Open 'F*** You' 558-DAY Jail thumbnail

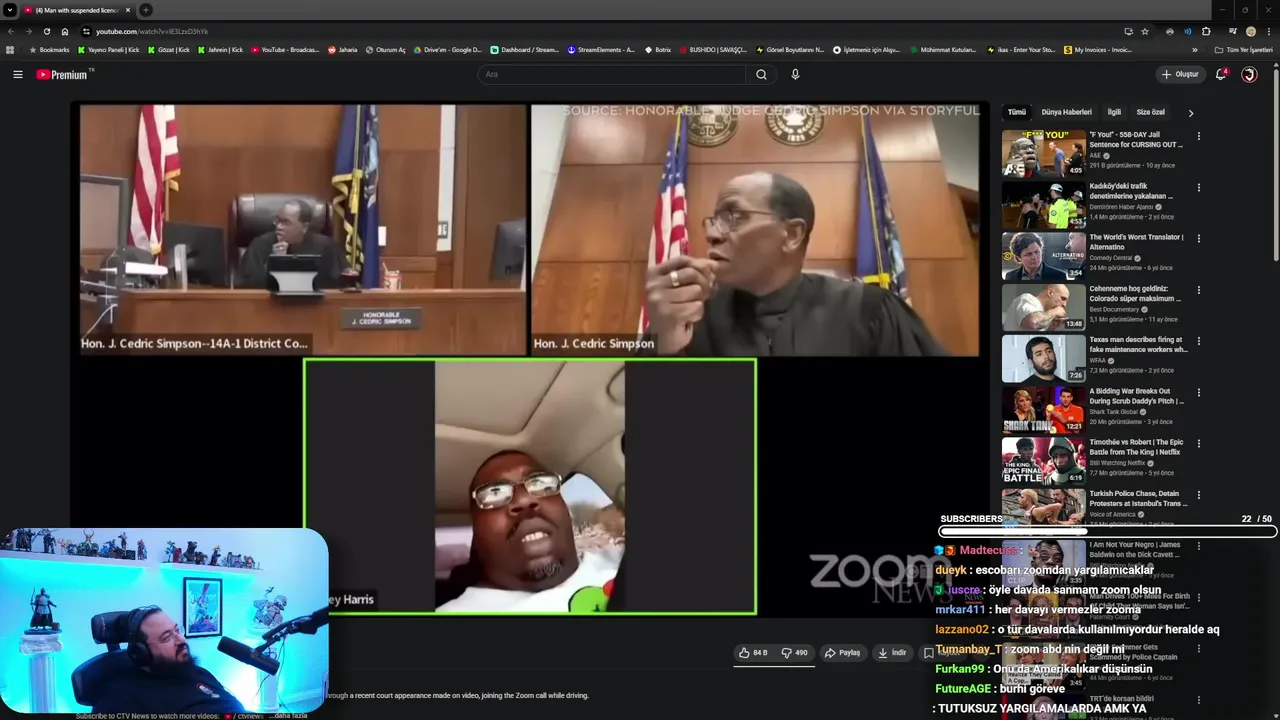pyautogui.click(x=1043, y=153)
